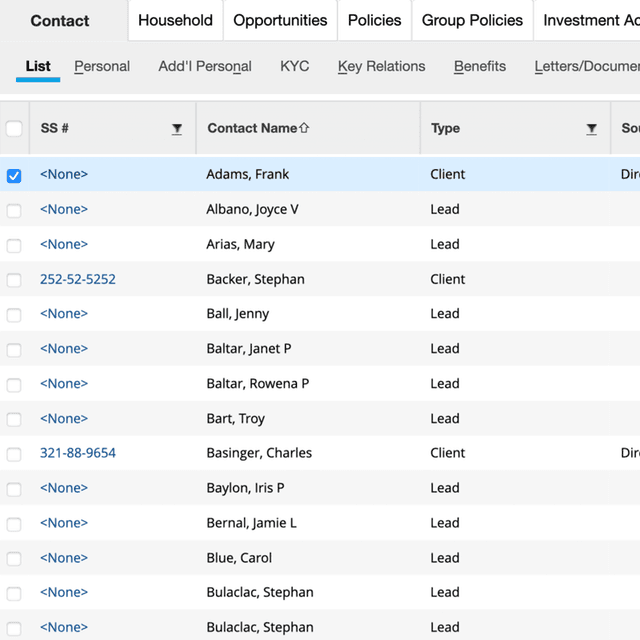Select contact name Baltar, Rowena P
This screenshot has width=640, height=640.
(x=258, y=384)
